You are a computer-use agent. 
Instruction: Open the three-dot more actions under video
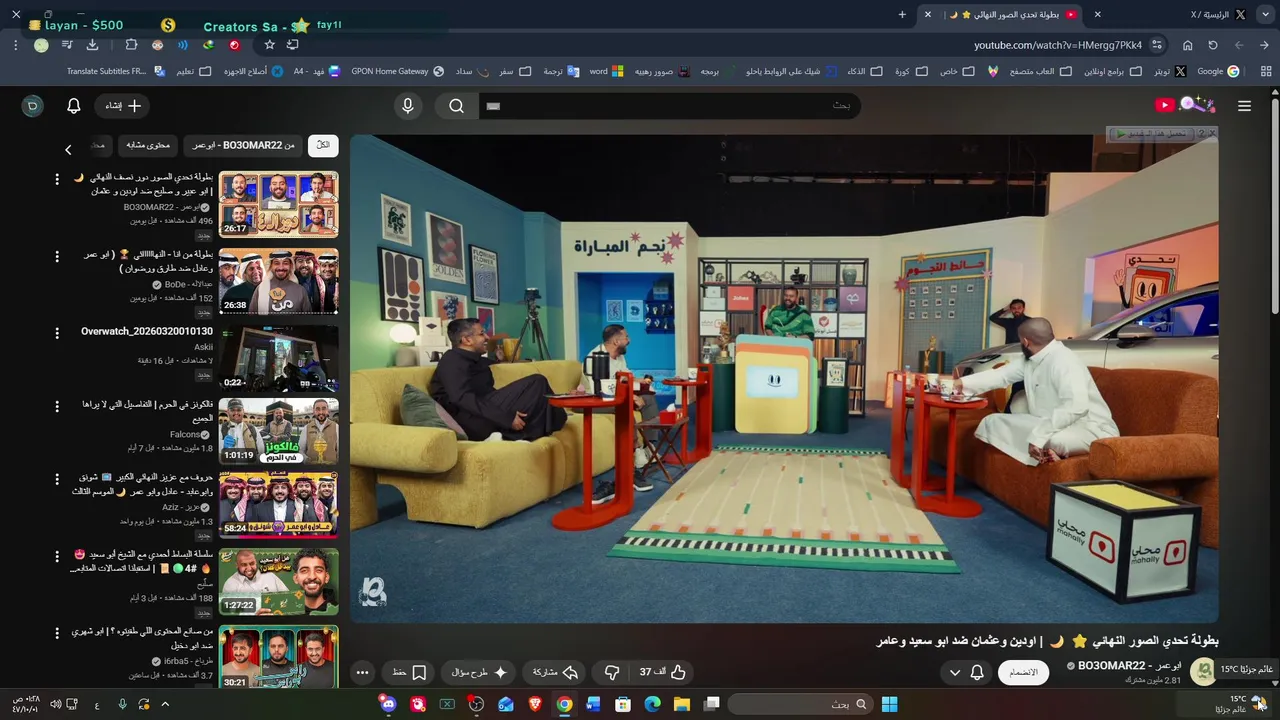coord(363,672)
